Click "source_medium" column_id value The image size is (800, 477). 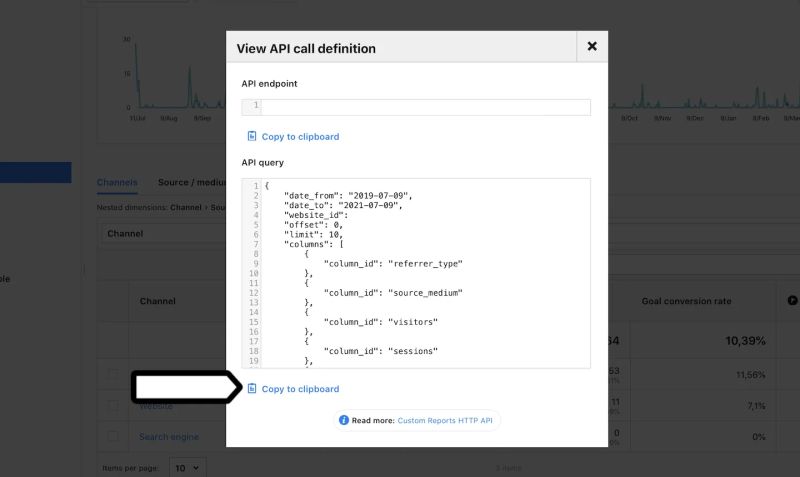[425, 293]
